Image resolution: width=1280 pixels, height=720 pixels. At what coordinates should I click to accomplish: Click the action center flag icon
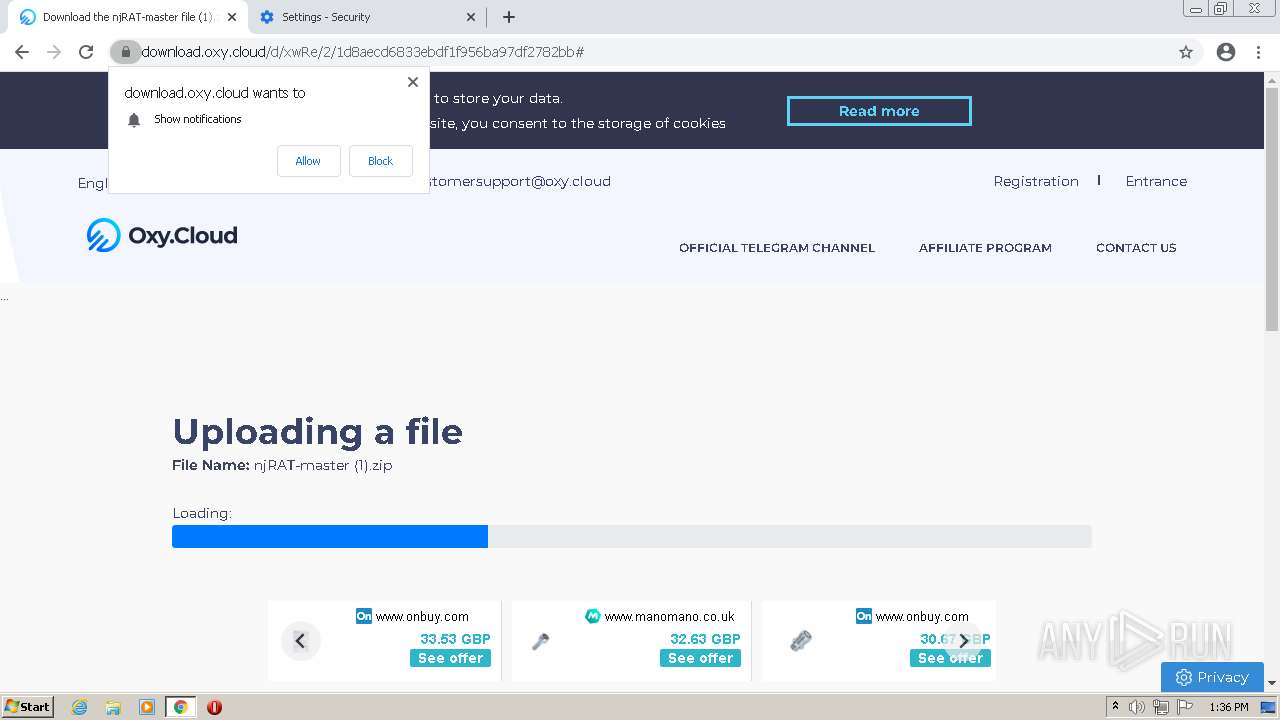coord(1186,707)
